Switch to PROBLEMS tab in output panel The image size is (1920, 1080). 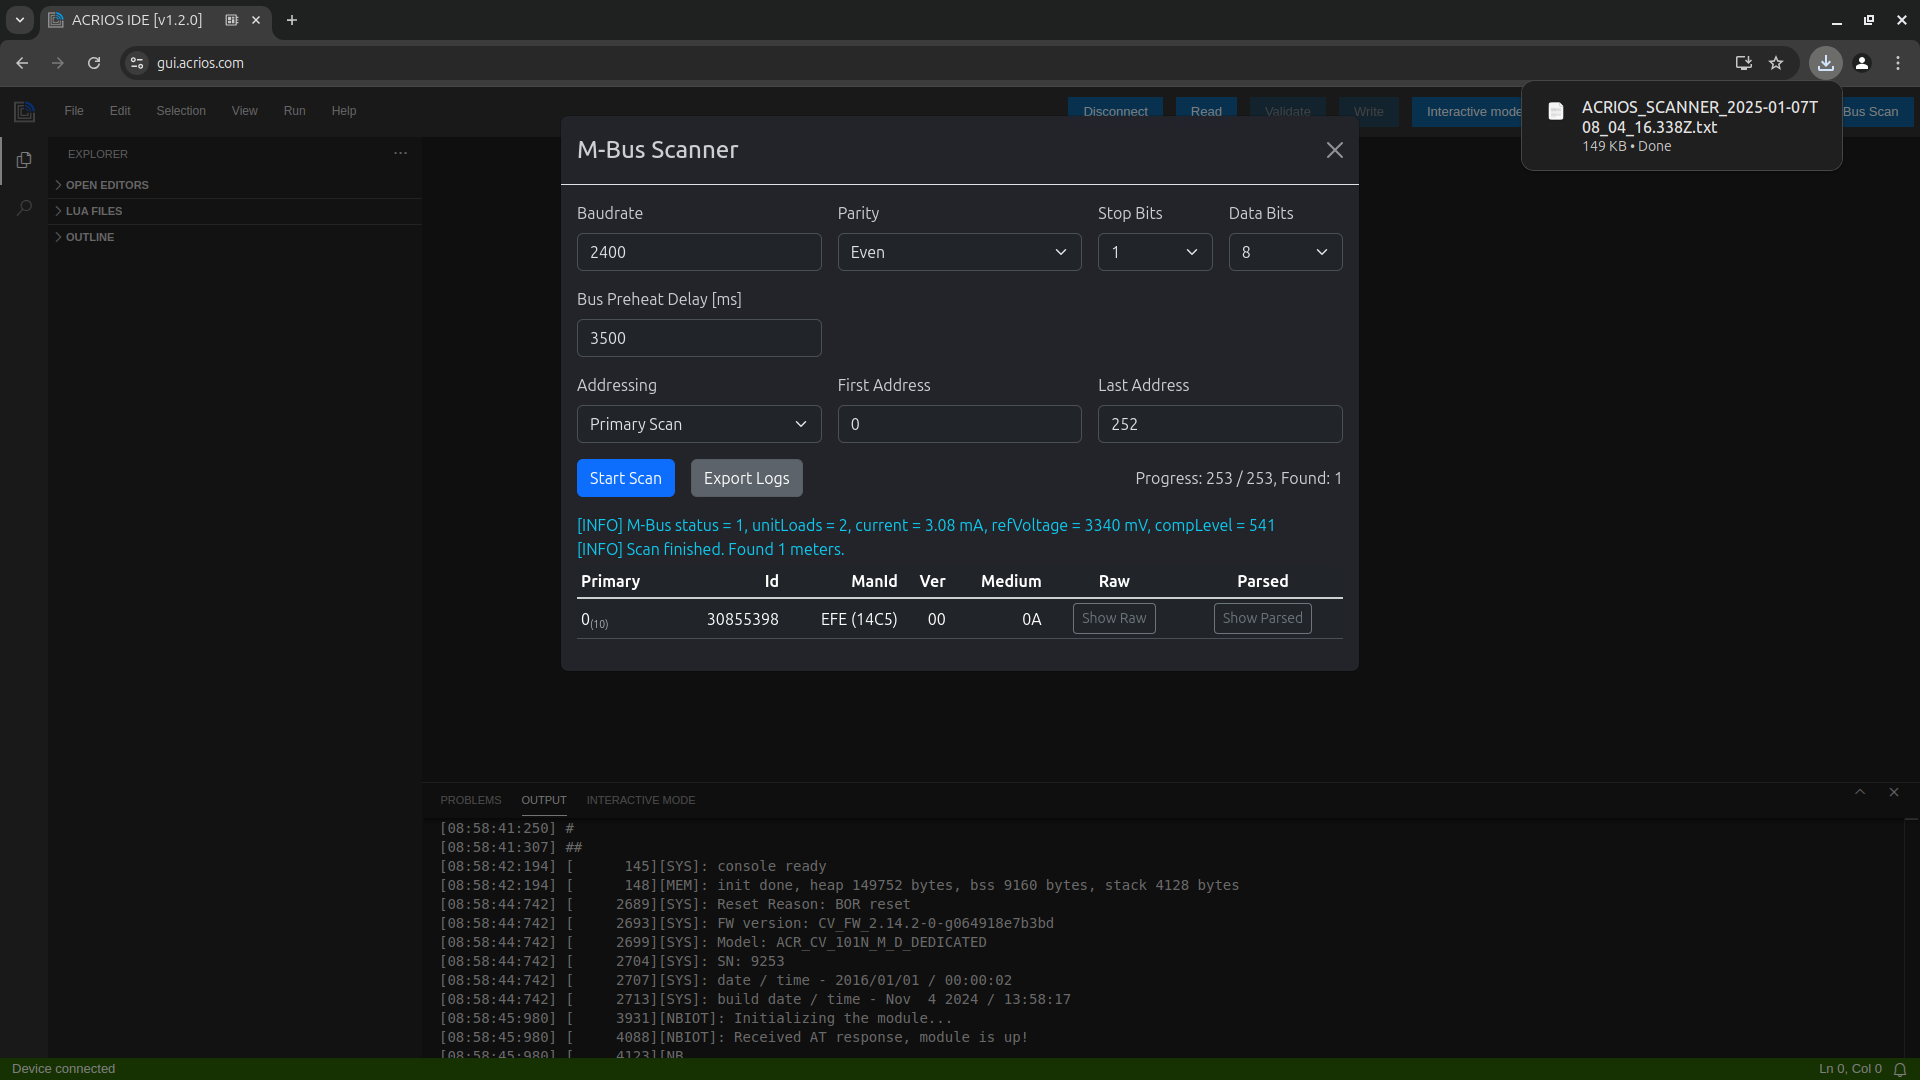[471, 799]
